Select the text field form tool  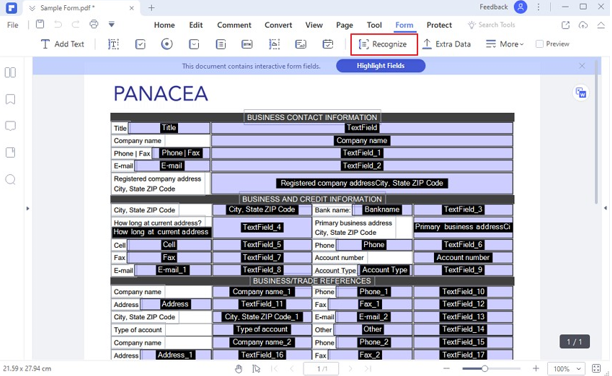114,44
